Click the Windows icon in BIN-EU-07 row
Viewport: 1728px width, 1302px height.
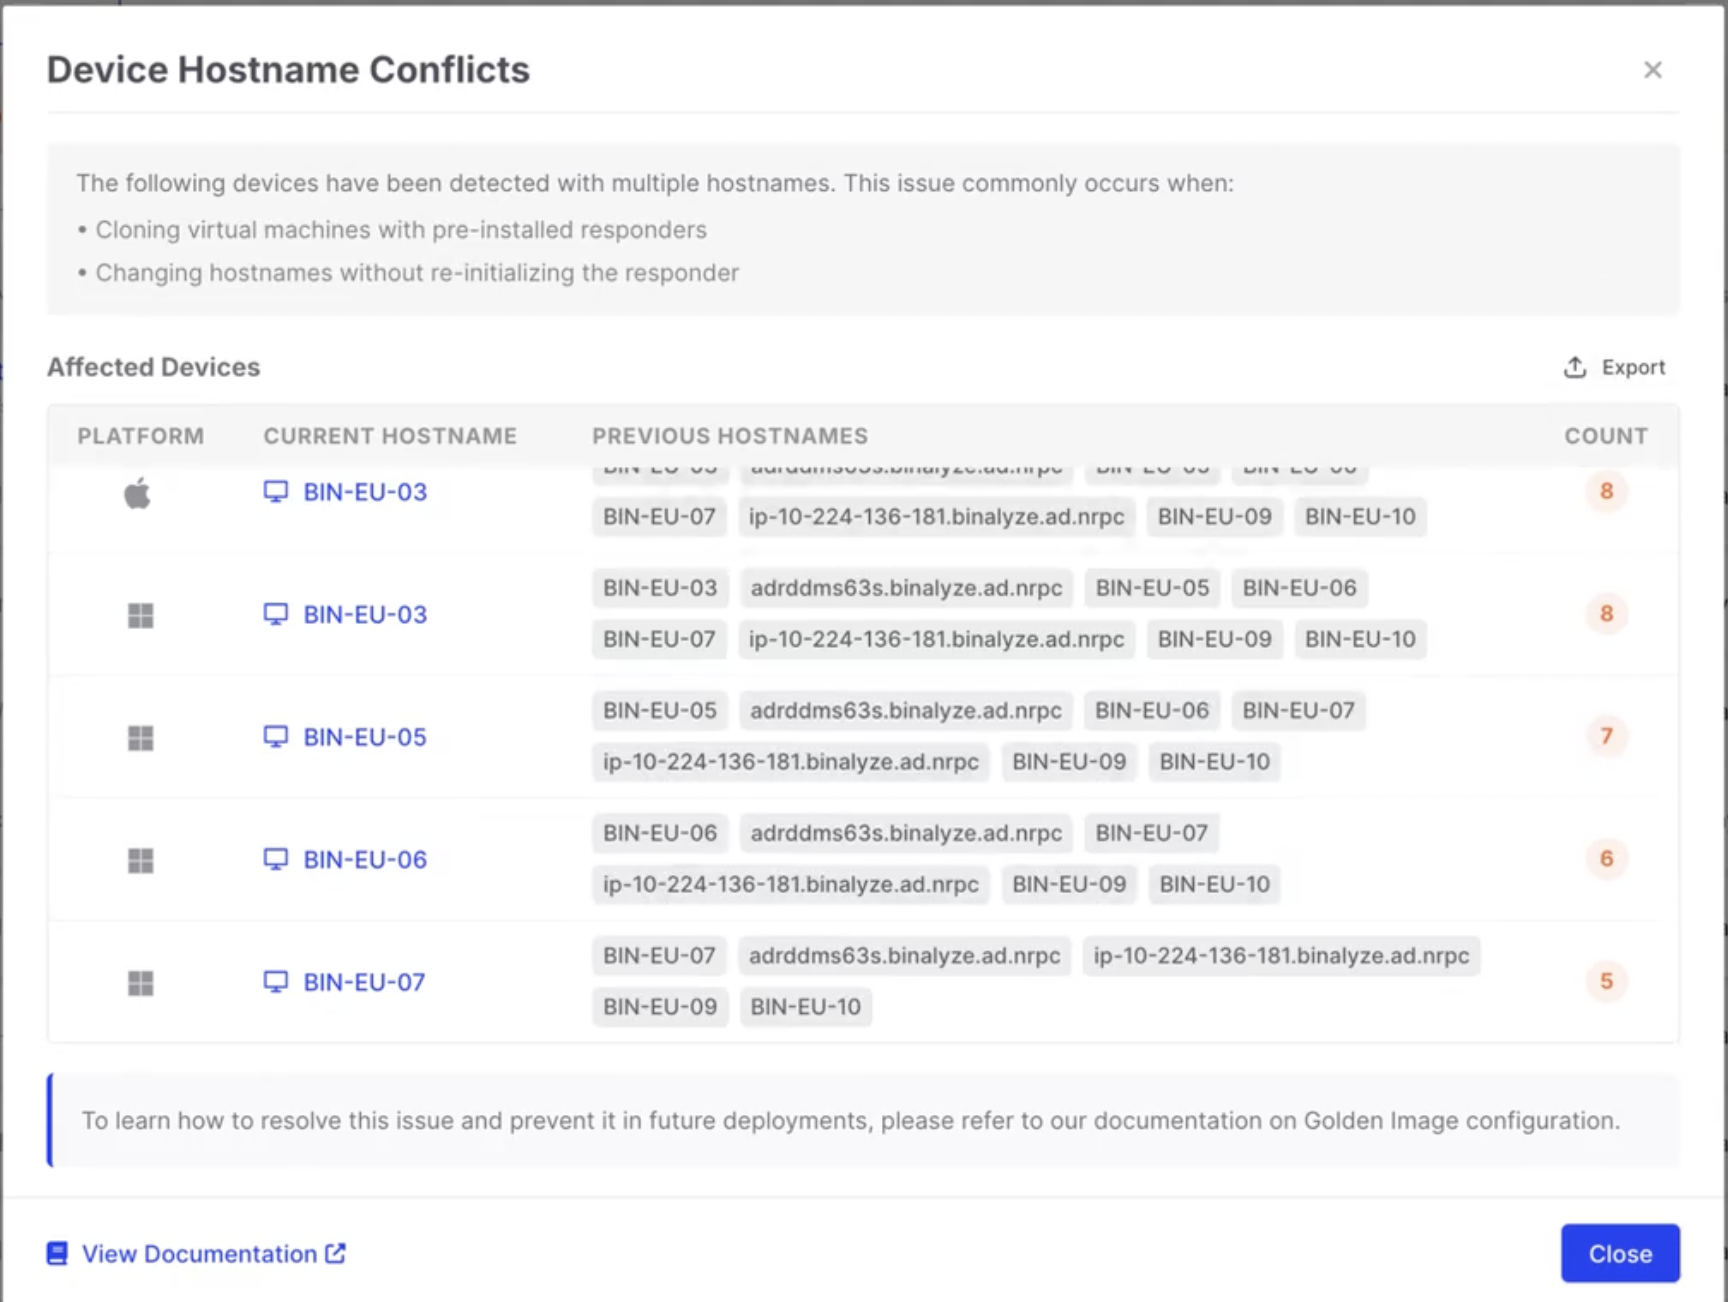141,983
